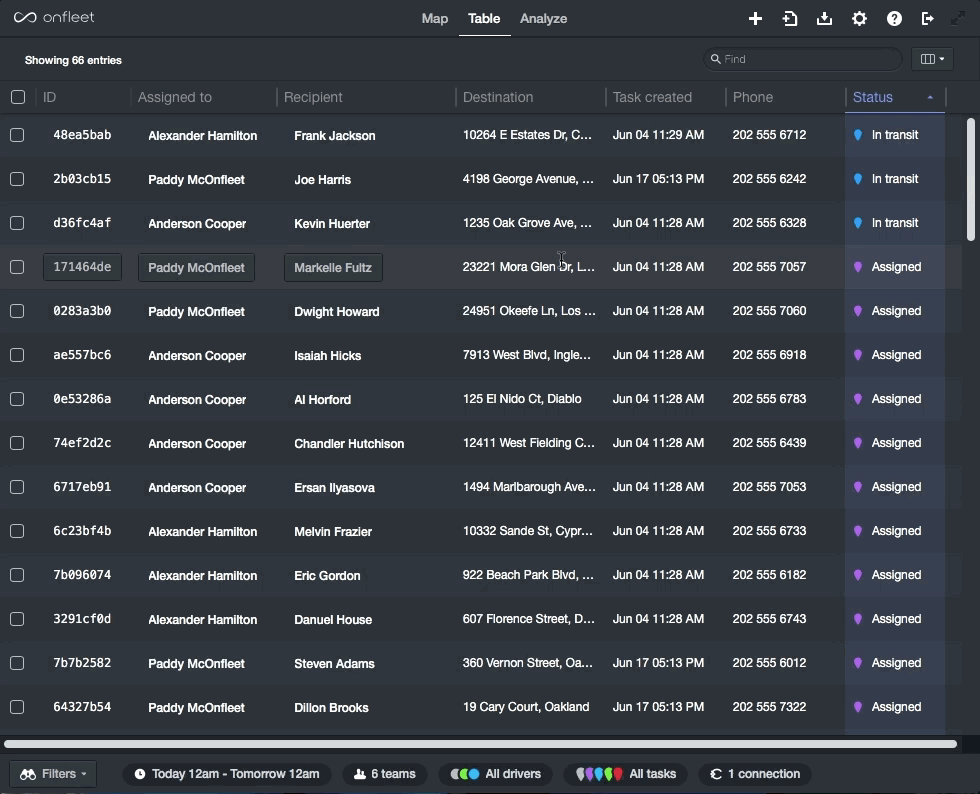Select the Table tab

(484, 19)
